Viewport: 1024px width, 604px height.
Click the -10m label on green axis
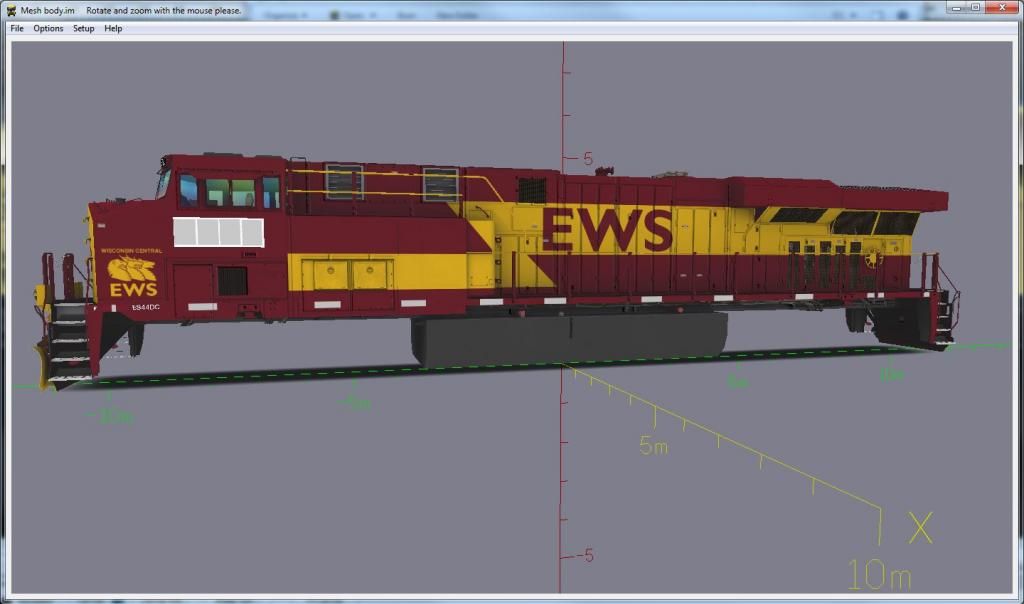(110, 416)
